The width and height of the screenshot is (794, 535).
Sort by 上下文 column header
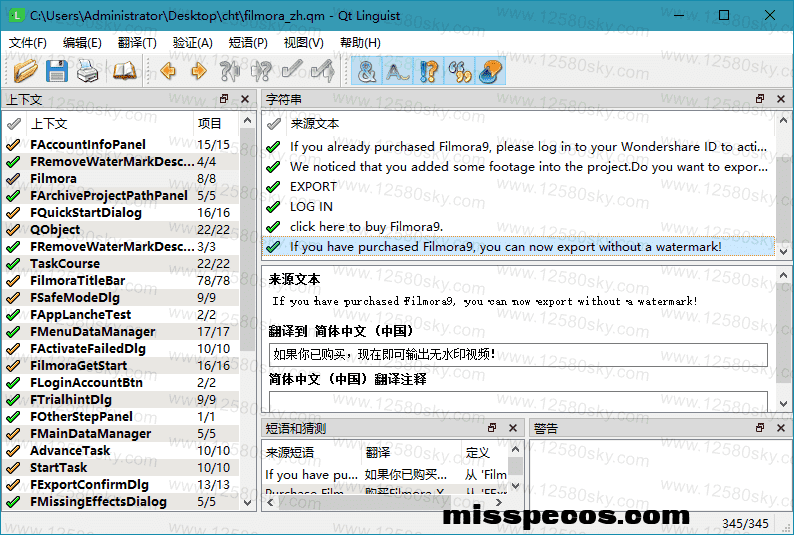click(109, 124)
